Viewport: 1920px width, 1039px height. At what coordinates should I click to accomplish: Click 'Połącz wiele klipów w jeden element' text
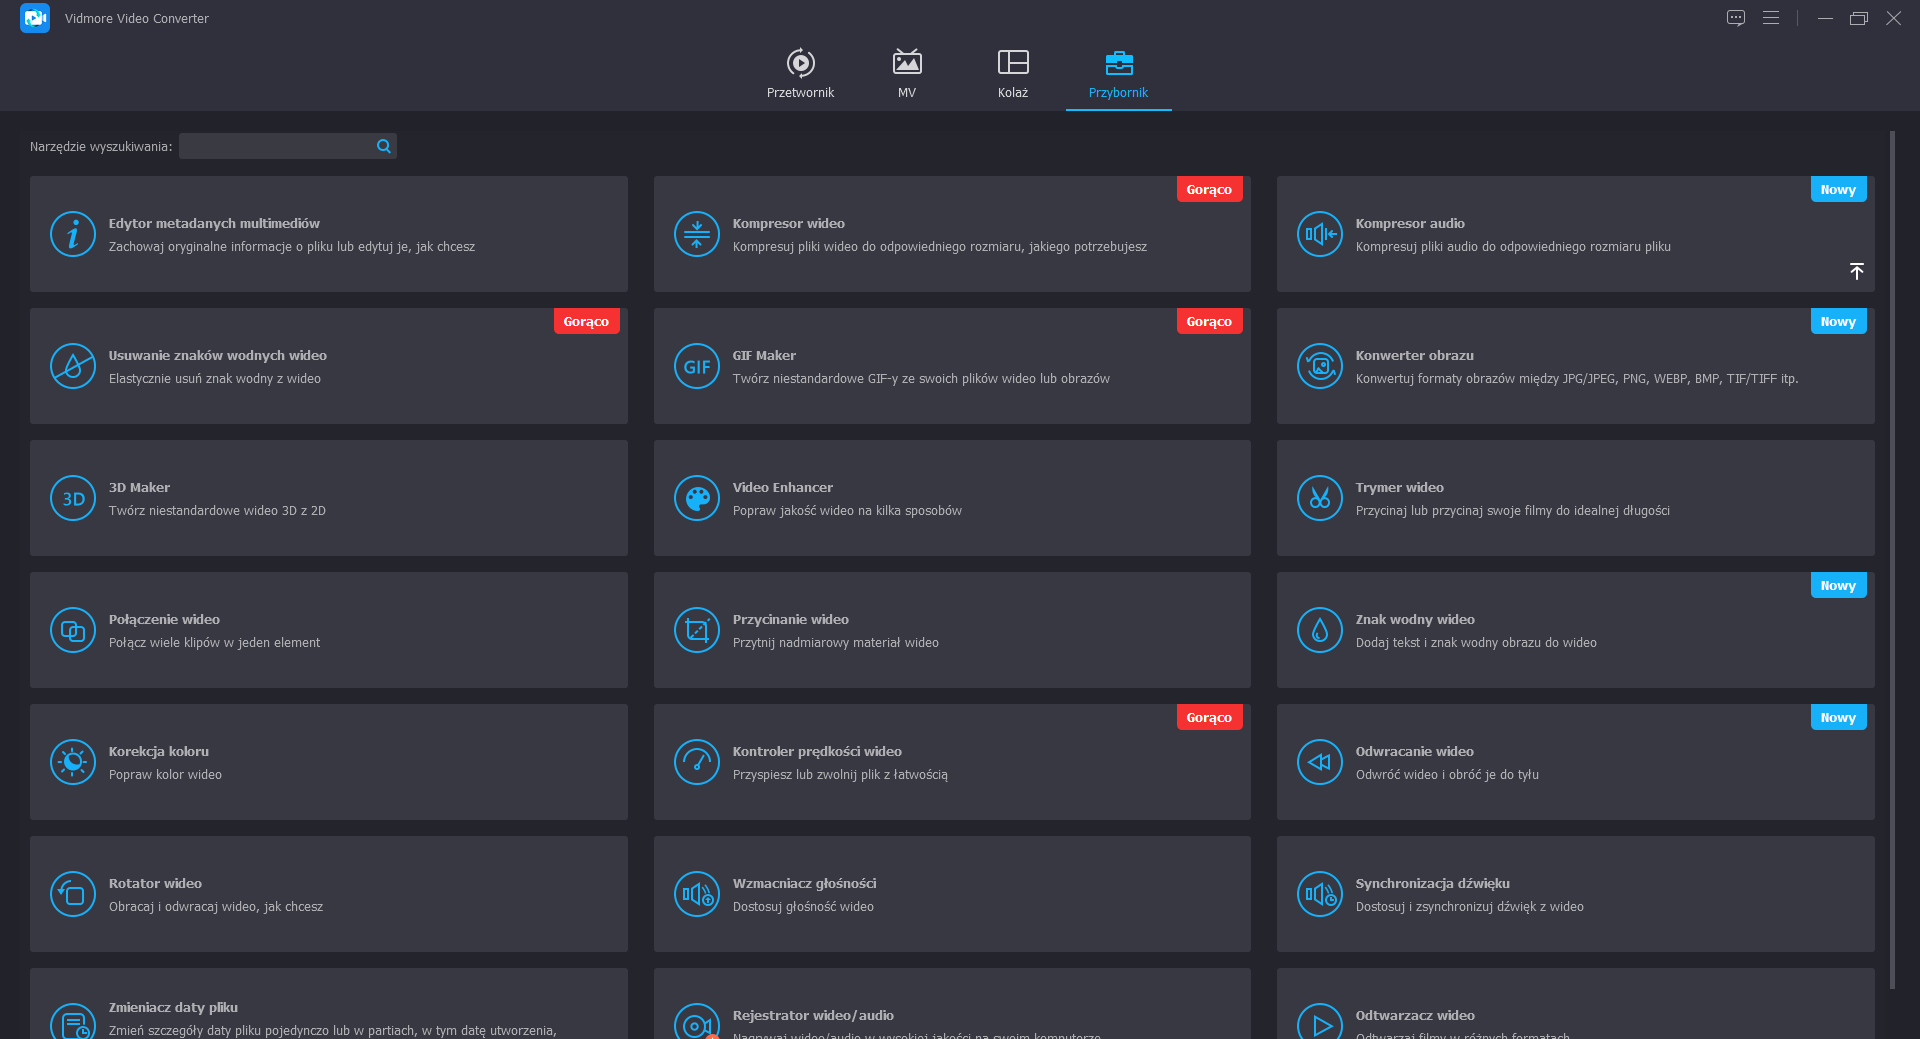(x=214, y=643)
